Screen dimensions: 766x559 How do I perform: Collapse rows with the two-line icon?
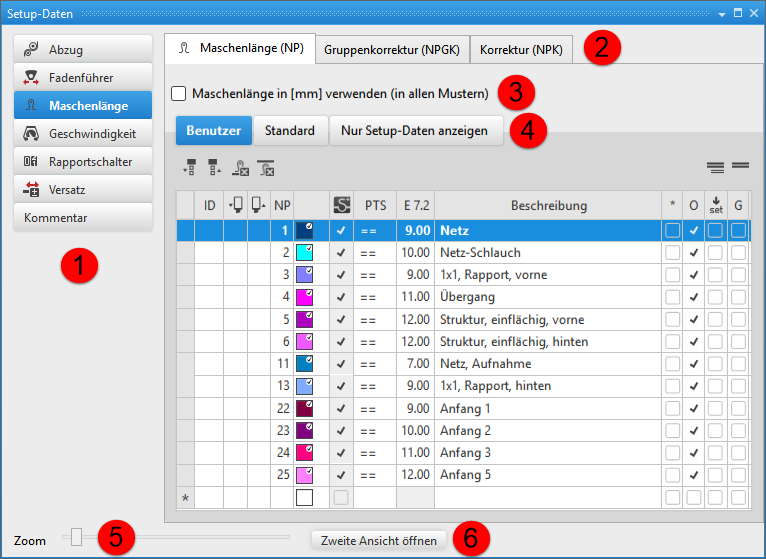[x=740, y=167]
